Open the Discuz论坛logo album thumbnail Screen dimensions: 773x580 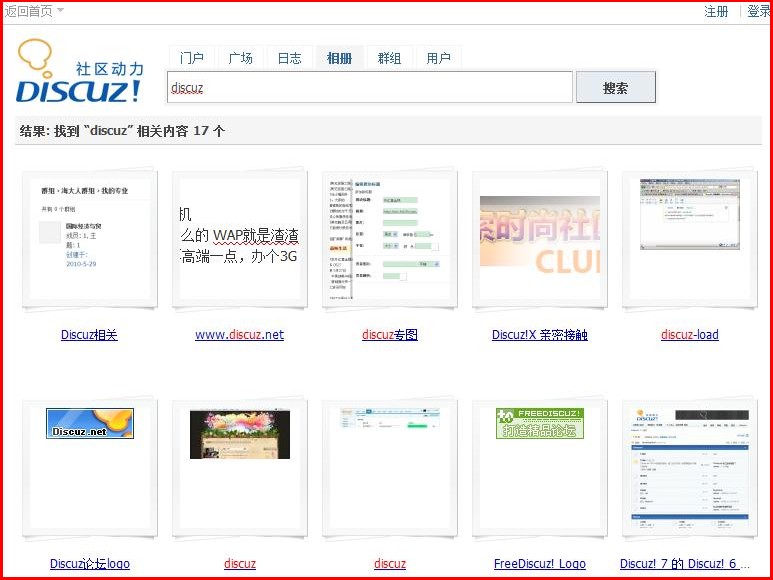(90, 468)
